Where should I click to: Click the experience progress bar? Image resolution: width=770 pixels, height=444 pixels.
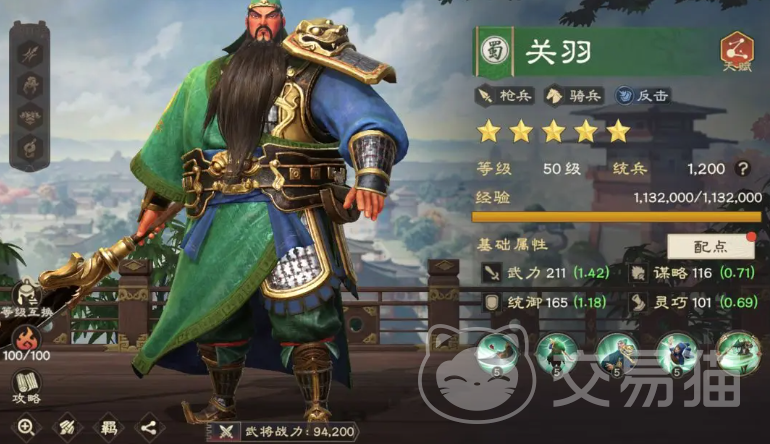(616, 217)
